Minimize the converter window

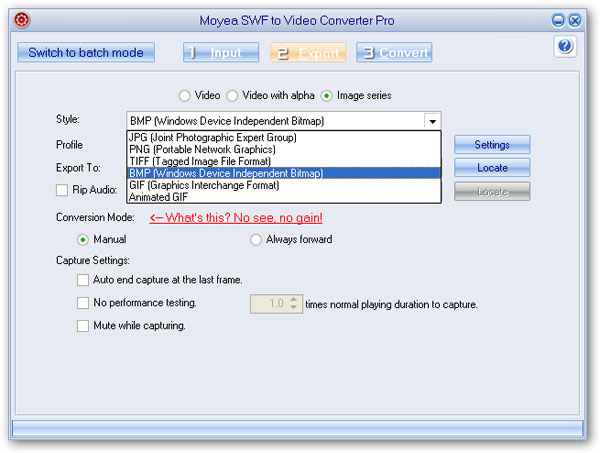click(x=558, y=20)
